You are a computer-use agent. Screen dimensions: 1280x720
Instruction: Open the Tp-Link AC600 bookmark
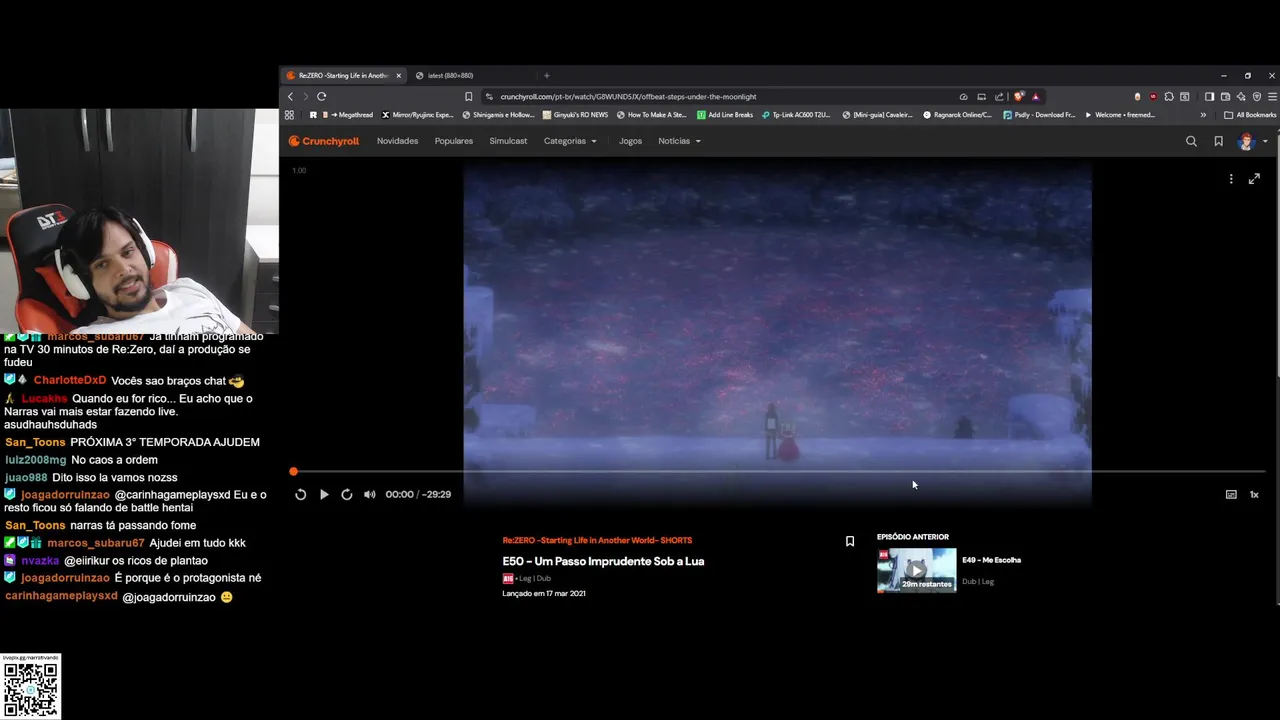pyautogui.click(x=796, y=115)
